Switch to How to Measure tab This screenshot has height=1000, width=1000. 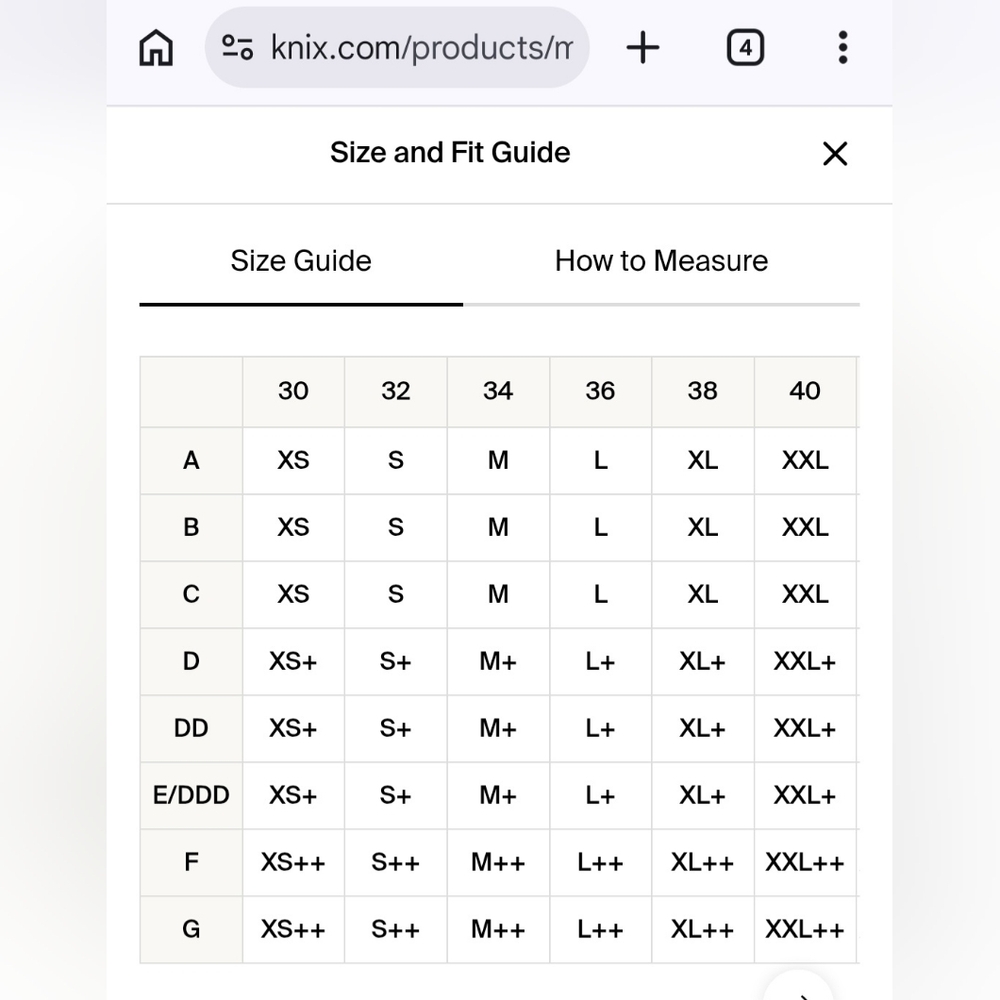pyautogui.click(x=661, y=261)
